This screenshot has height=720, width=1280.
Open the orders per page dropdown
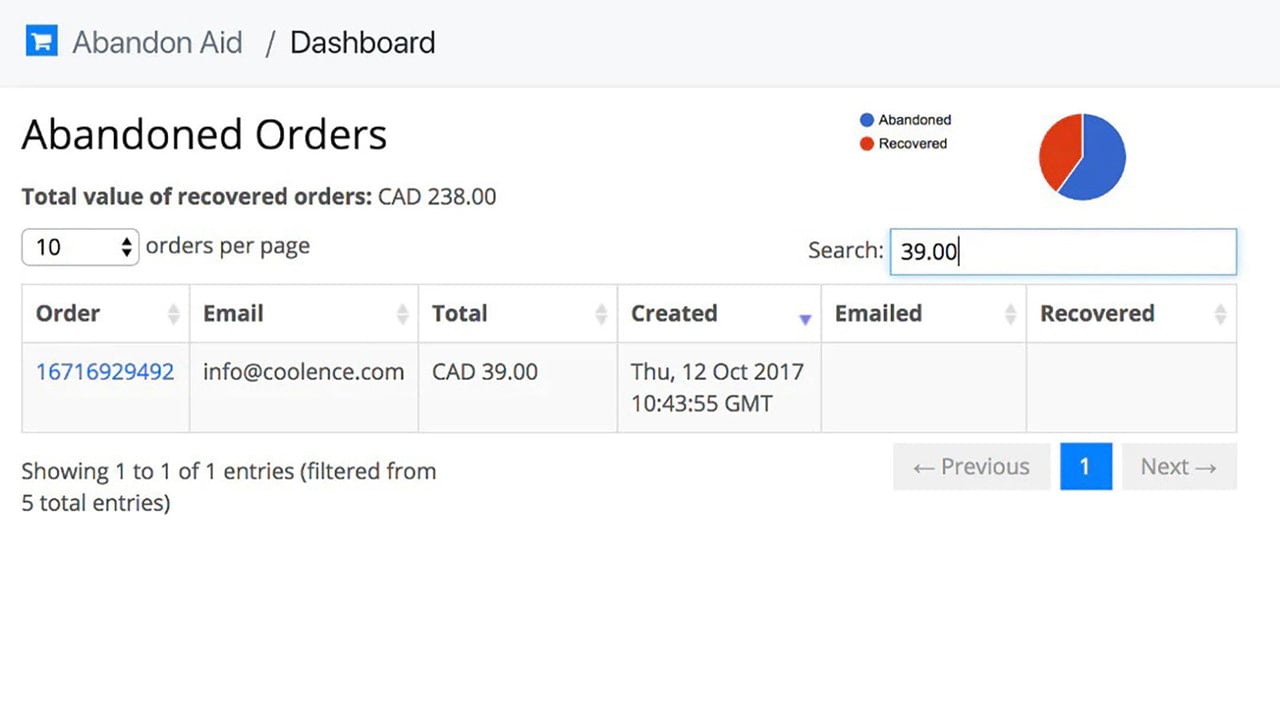click(x=80, y=247)
